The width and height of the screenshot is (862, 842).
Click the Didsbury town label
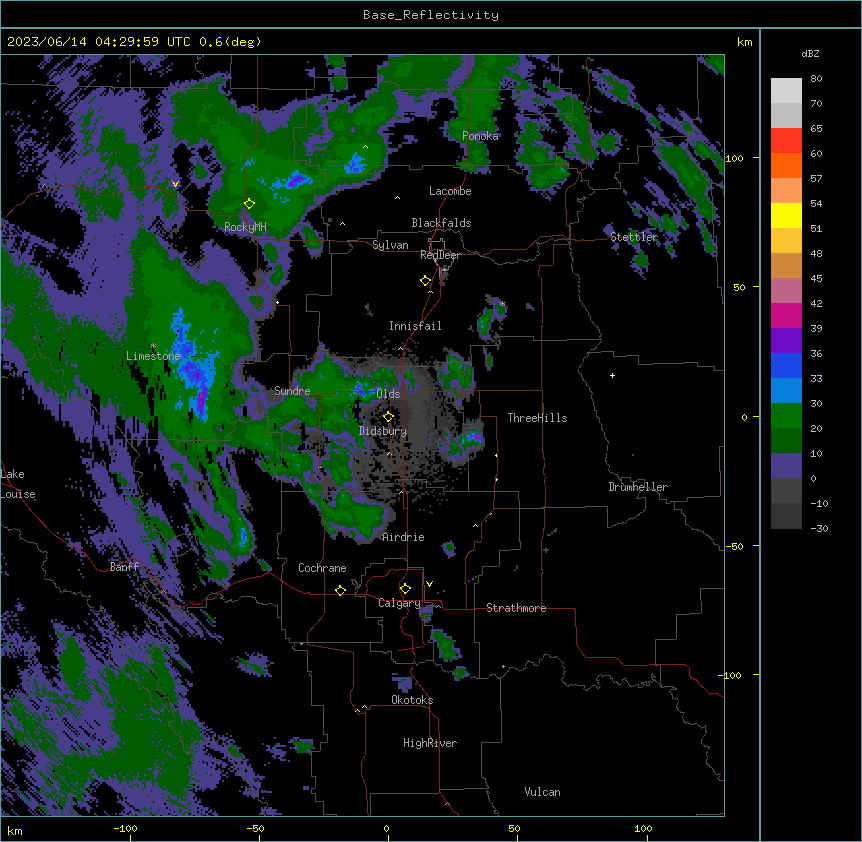pos(383,431)
